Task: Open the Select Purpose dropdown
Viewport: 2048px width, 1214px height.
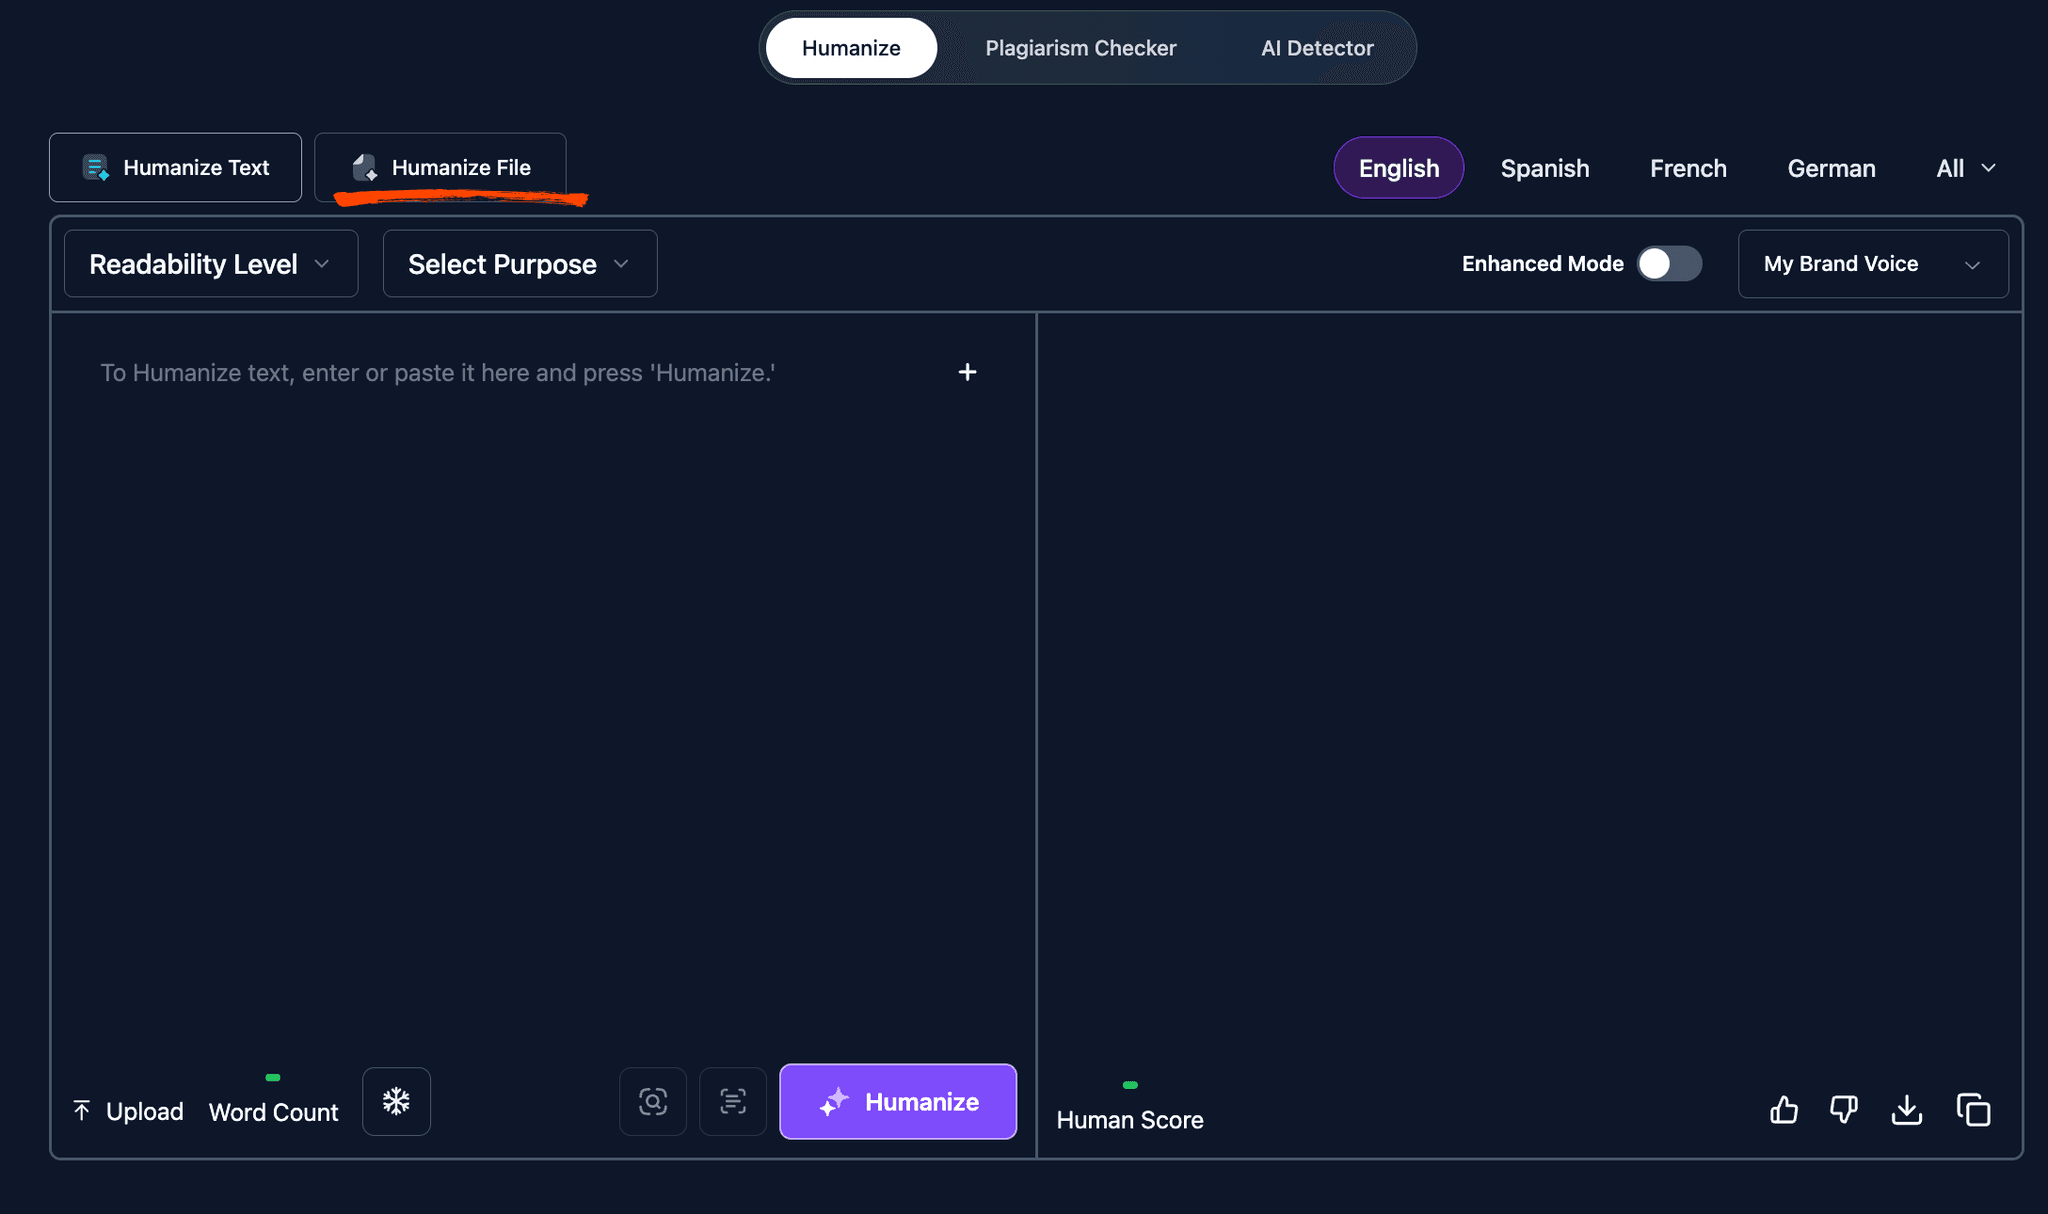Action: click(x=518, y=263)
